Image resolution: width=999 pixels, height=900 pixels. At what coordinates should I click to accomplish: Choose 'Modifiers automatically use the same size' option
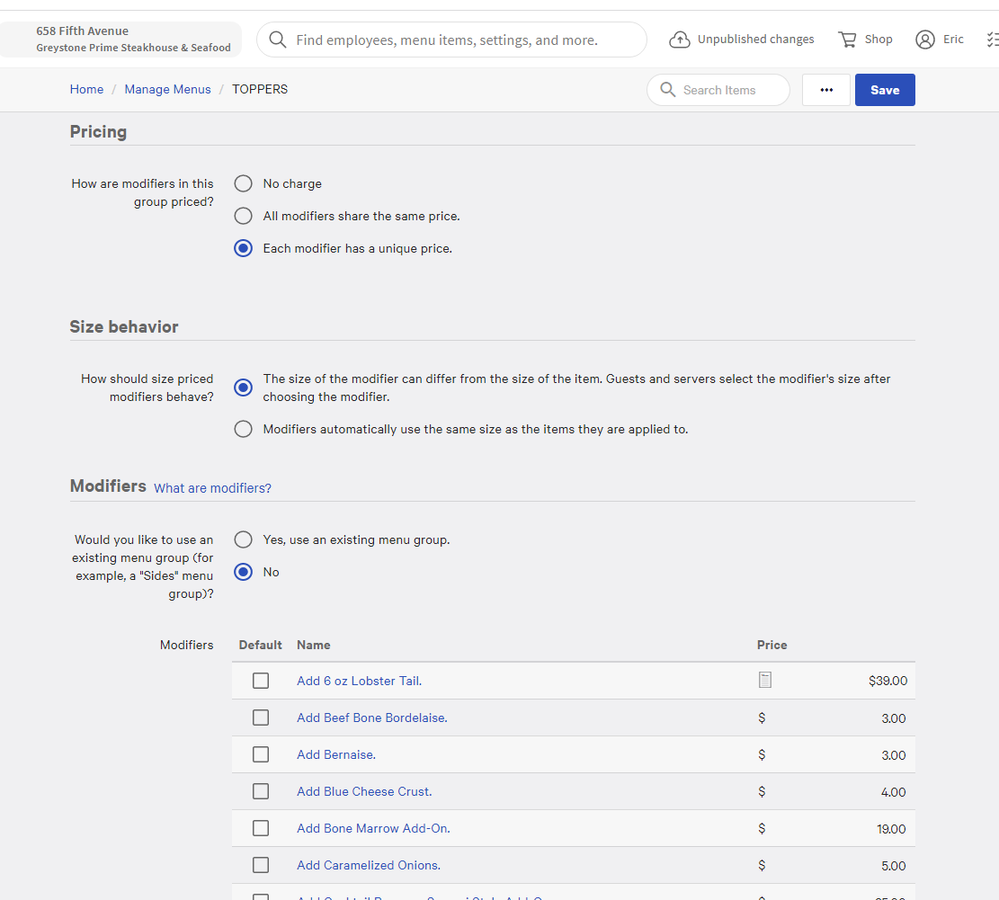243,429
